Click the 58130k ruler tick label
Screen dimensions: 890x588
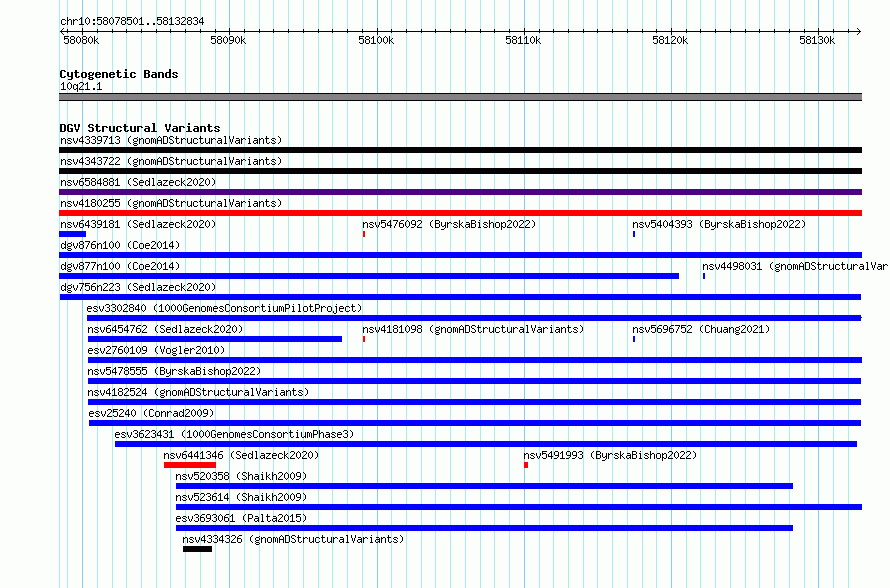[817, 40]
